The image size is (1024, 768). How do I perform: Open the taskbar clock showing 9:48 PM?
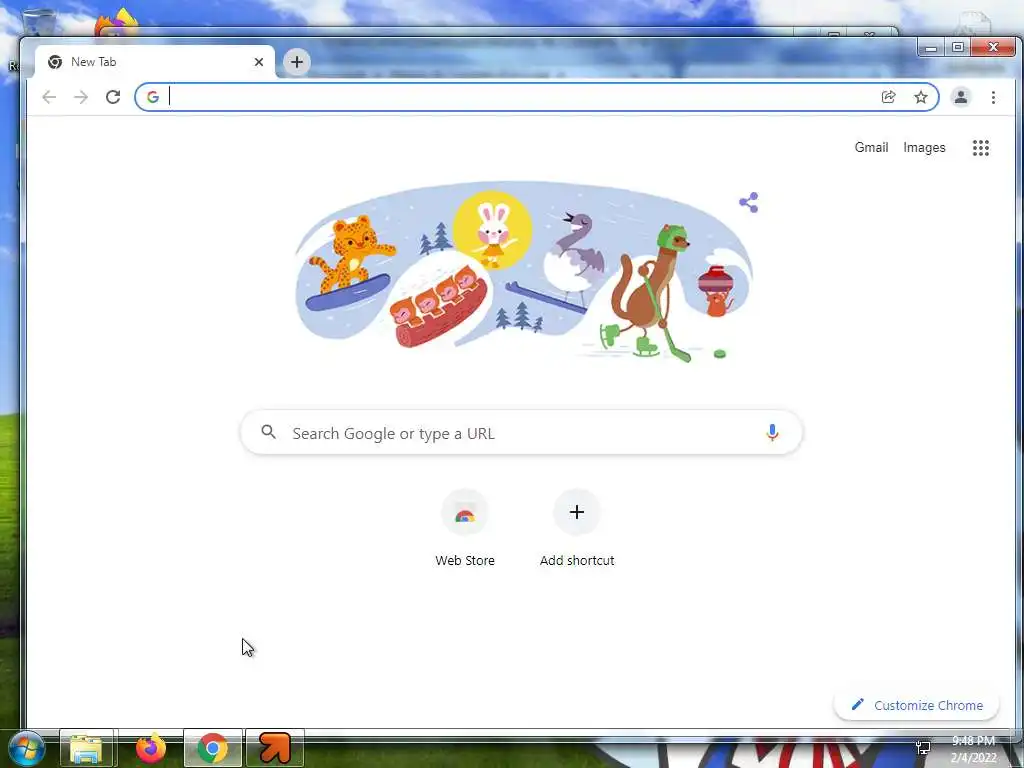click(973, 749)
